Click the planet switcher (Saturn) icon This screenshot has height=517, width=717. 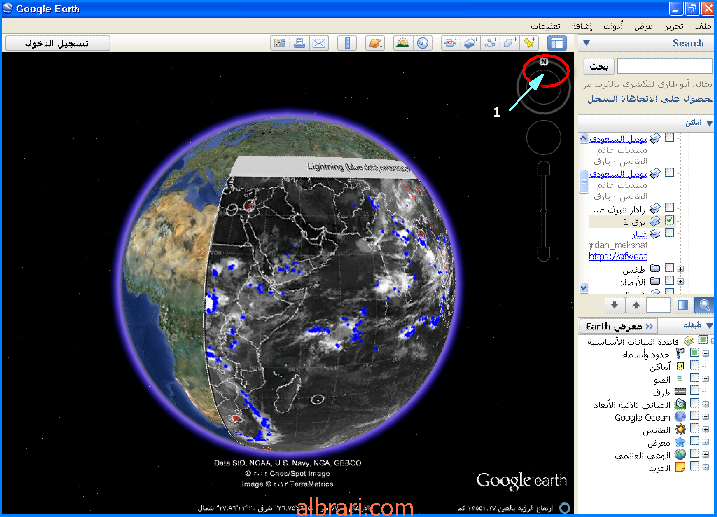pos(375,43)
